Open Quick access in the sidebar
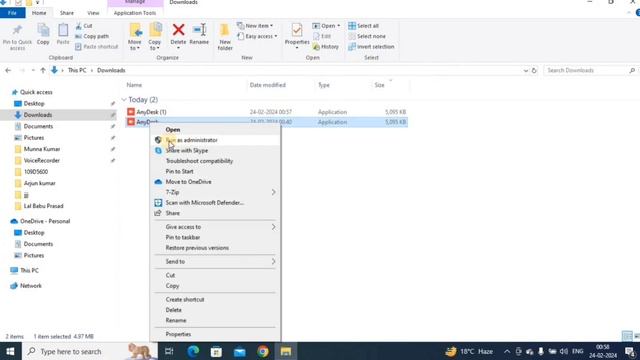 [36, 92]
